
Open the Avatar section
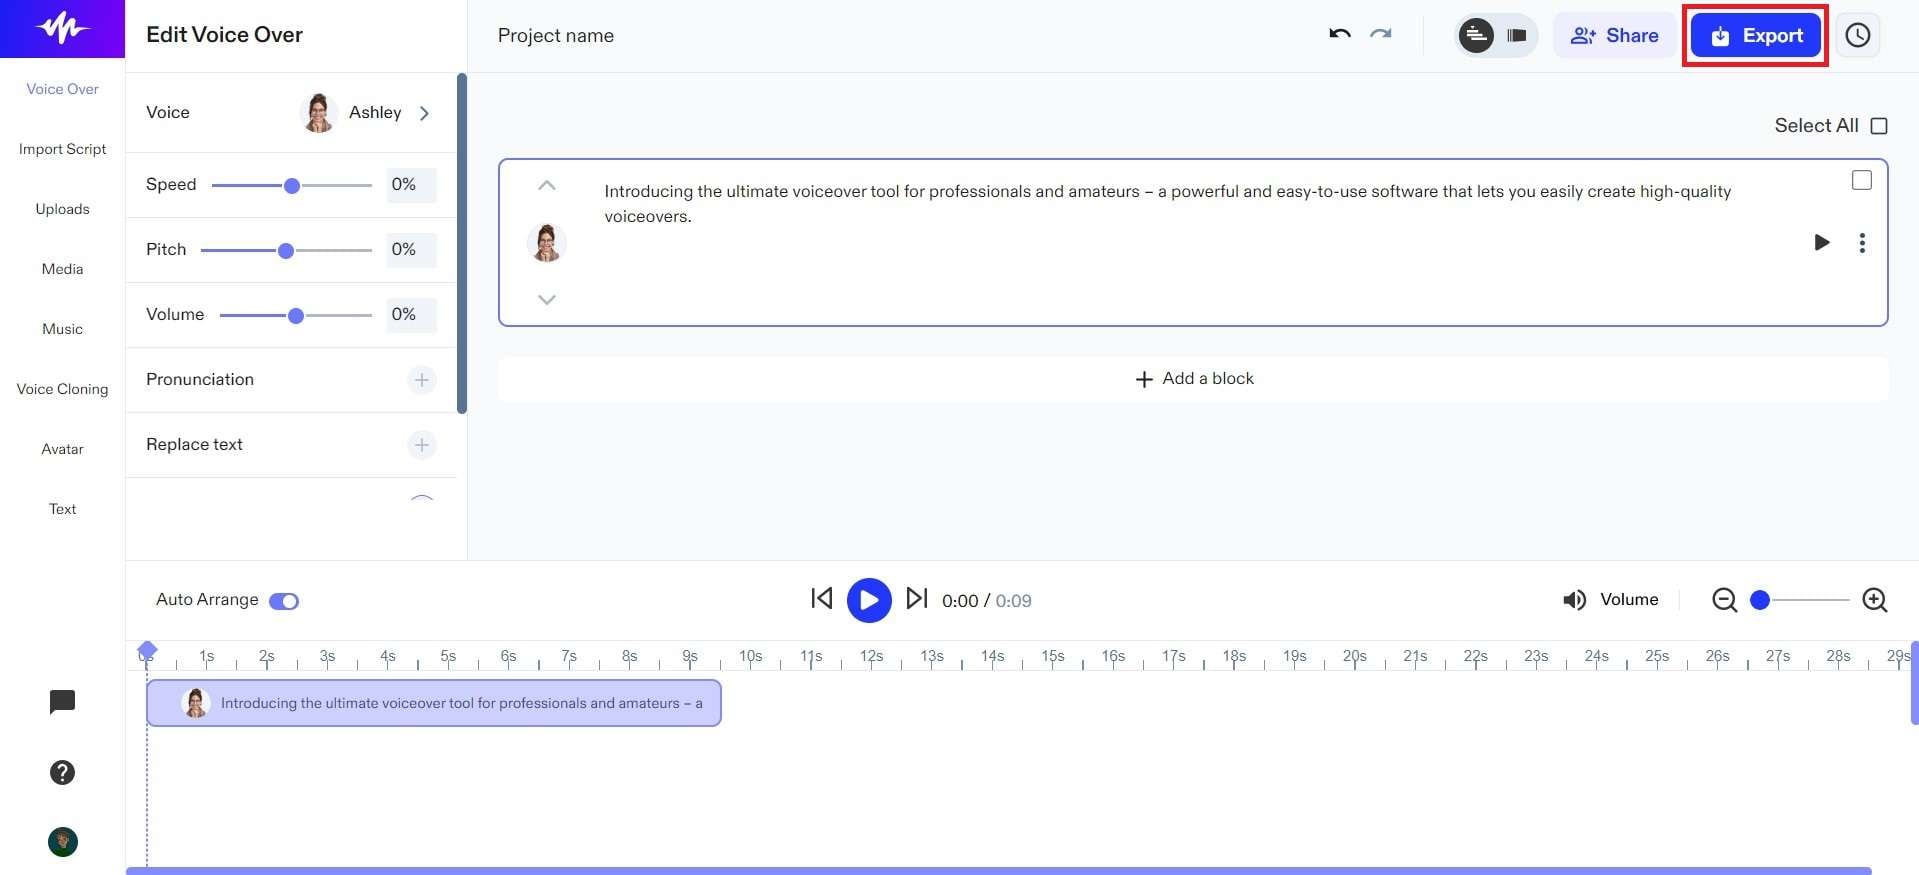coord(62,449)
